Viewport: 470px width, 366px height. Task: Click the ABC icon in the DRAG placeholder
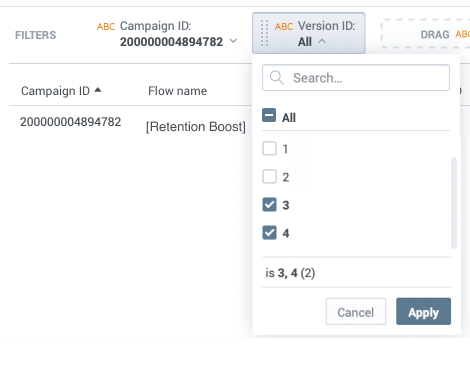(463, 34)
